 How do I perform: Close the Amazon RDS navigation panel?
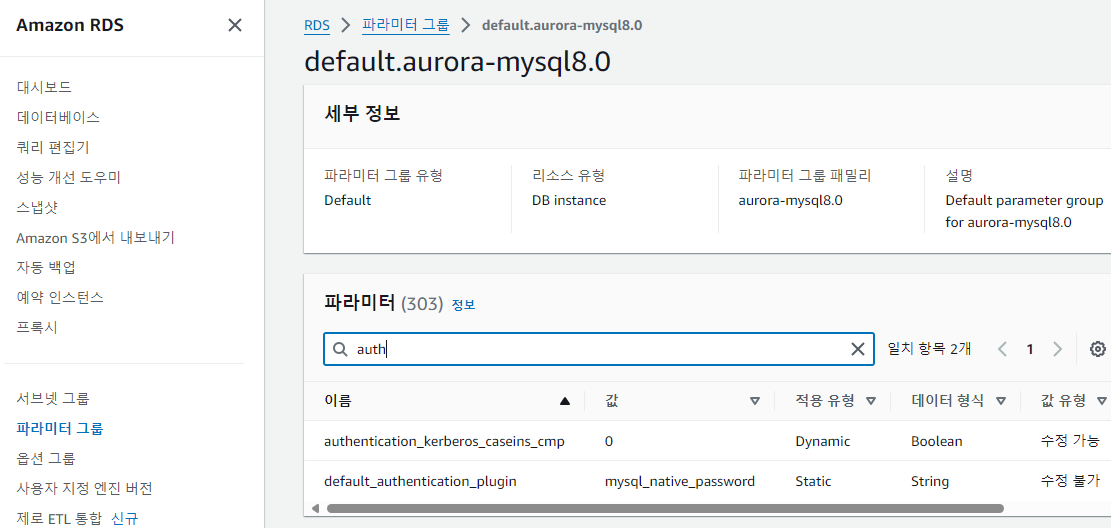click(235, 26)
